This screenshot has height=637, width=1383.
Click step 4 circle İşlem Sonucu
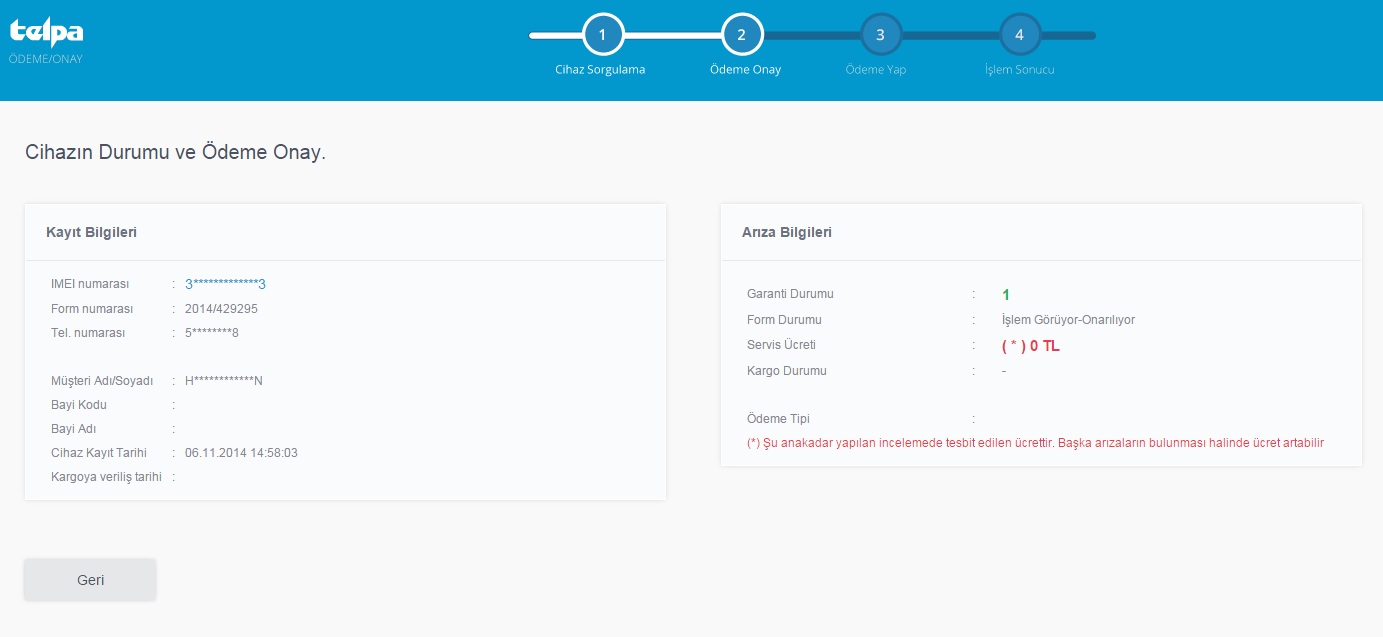(1019, 35)
